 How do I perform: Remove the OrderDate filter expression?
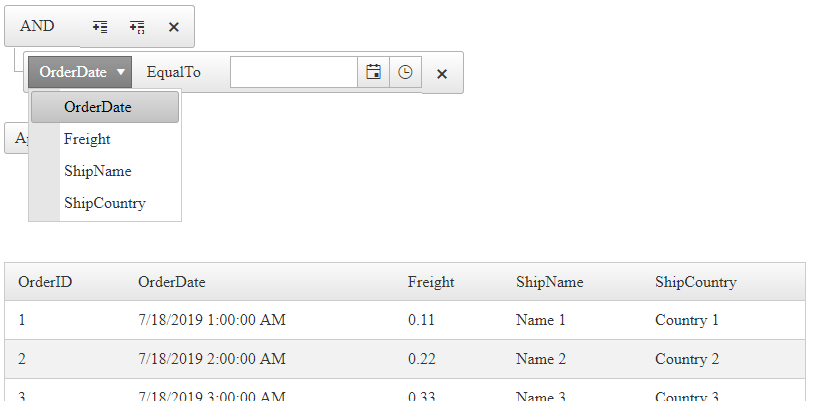click(442, 73)
